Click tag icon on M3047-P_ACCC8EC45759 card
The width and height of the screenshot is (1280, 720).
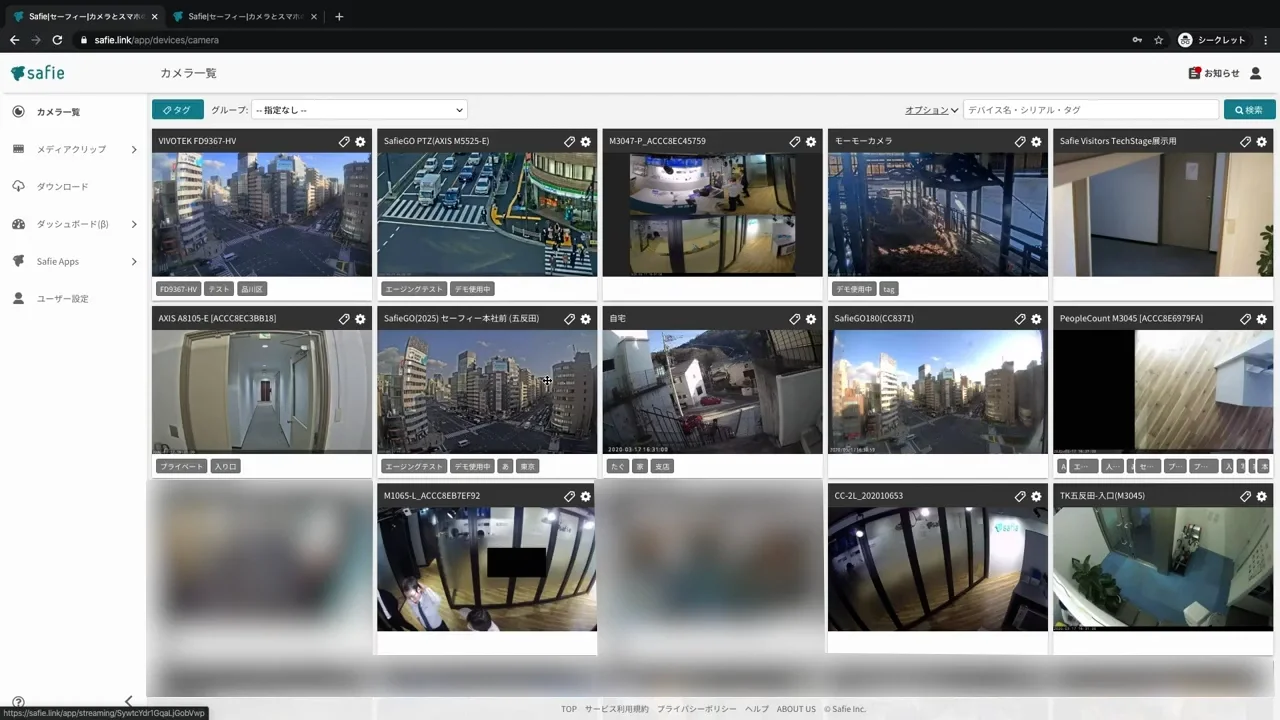point(795,142)
